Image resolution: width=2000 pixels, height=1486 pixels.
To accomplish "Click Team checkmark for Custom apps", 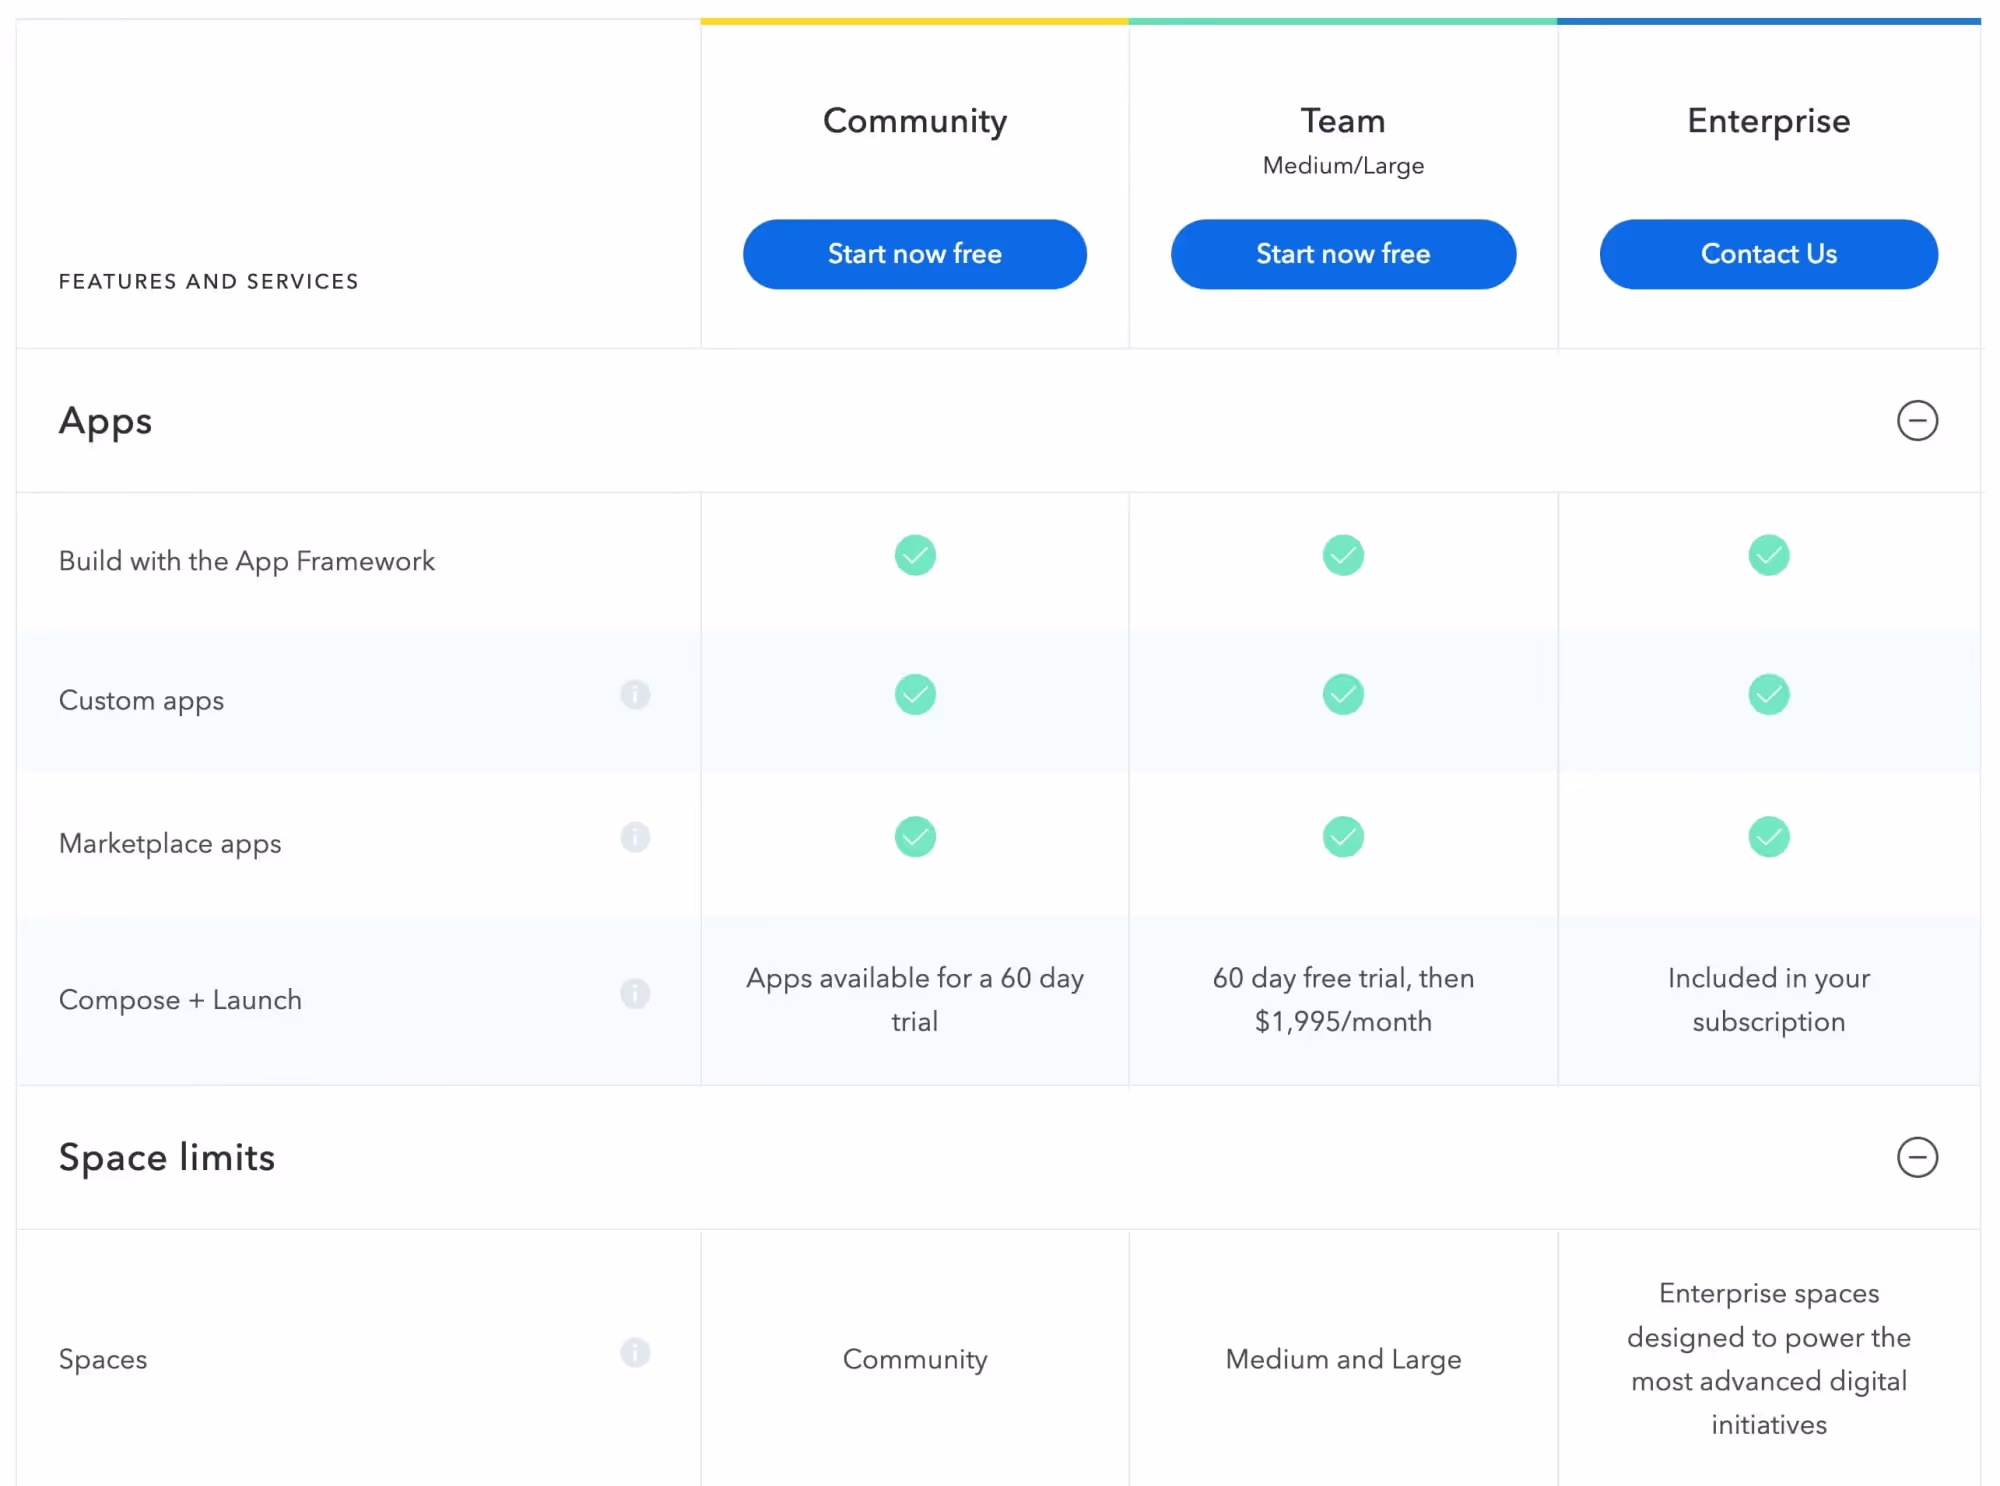I will coord(1343,694).
